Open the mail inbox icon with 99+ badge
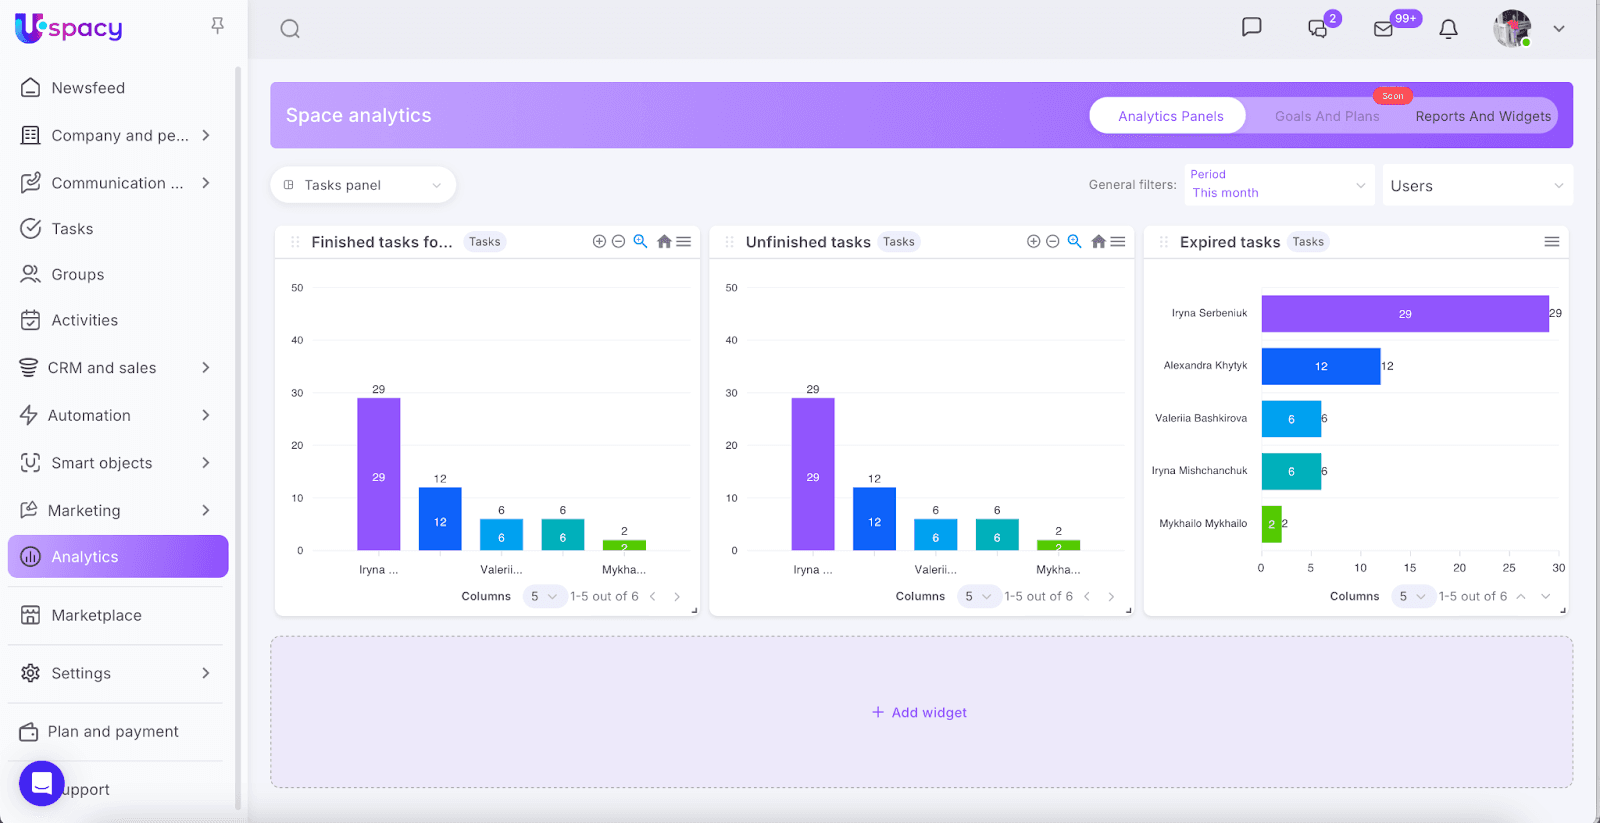The image size is (1600, 823). (1384, 29)
